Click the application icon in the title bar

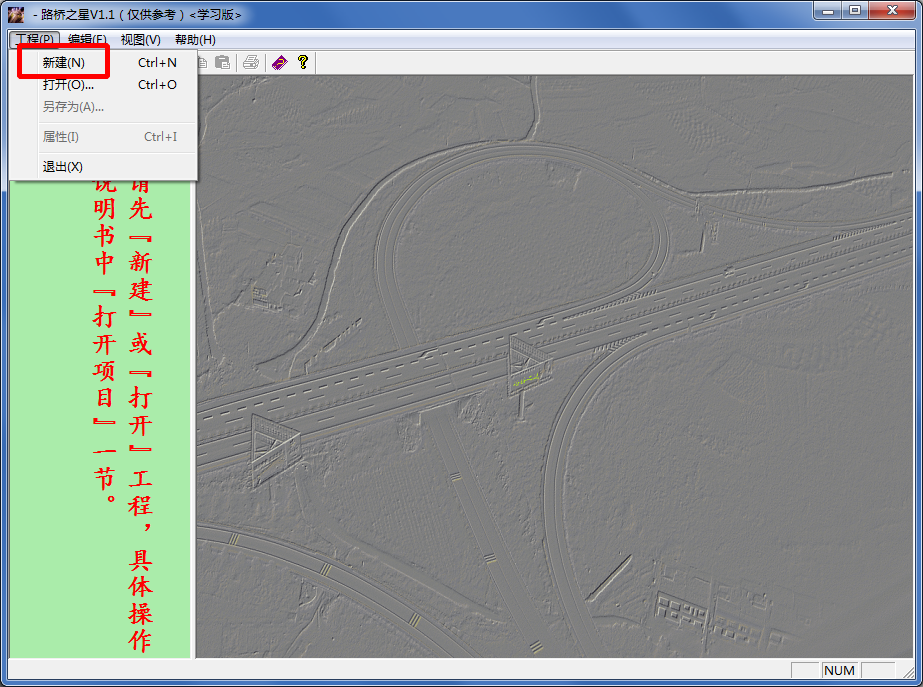(16, 14)
